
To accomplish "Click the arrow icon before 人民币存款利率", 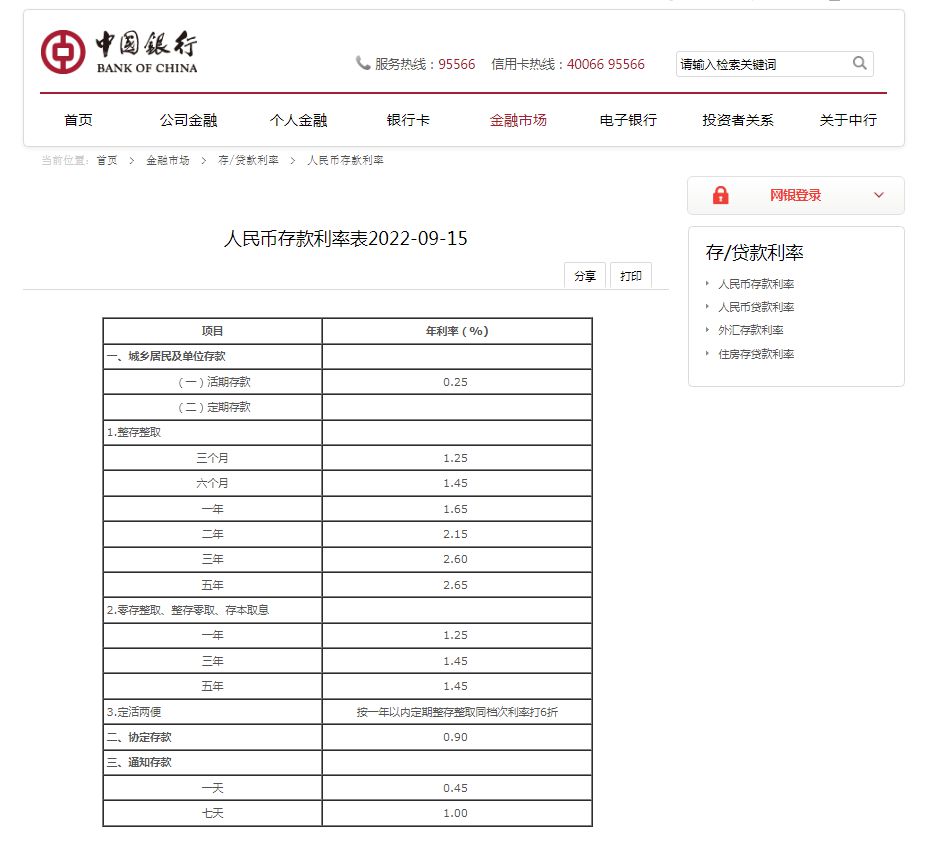I will pyautogui.click(x=708, y=284).
